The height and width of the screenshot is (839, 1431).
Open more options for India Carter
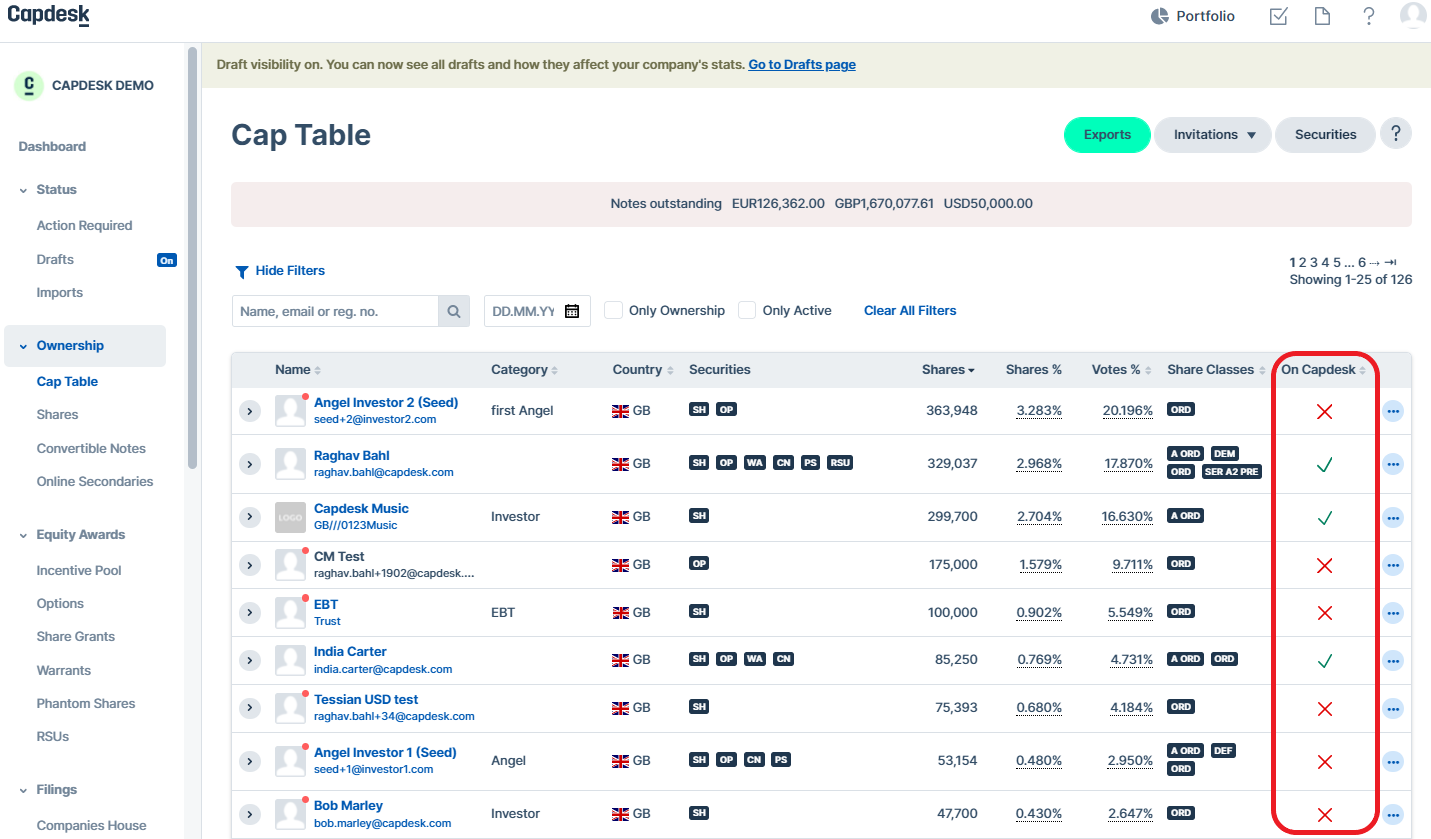[x=1393, y=661]
